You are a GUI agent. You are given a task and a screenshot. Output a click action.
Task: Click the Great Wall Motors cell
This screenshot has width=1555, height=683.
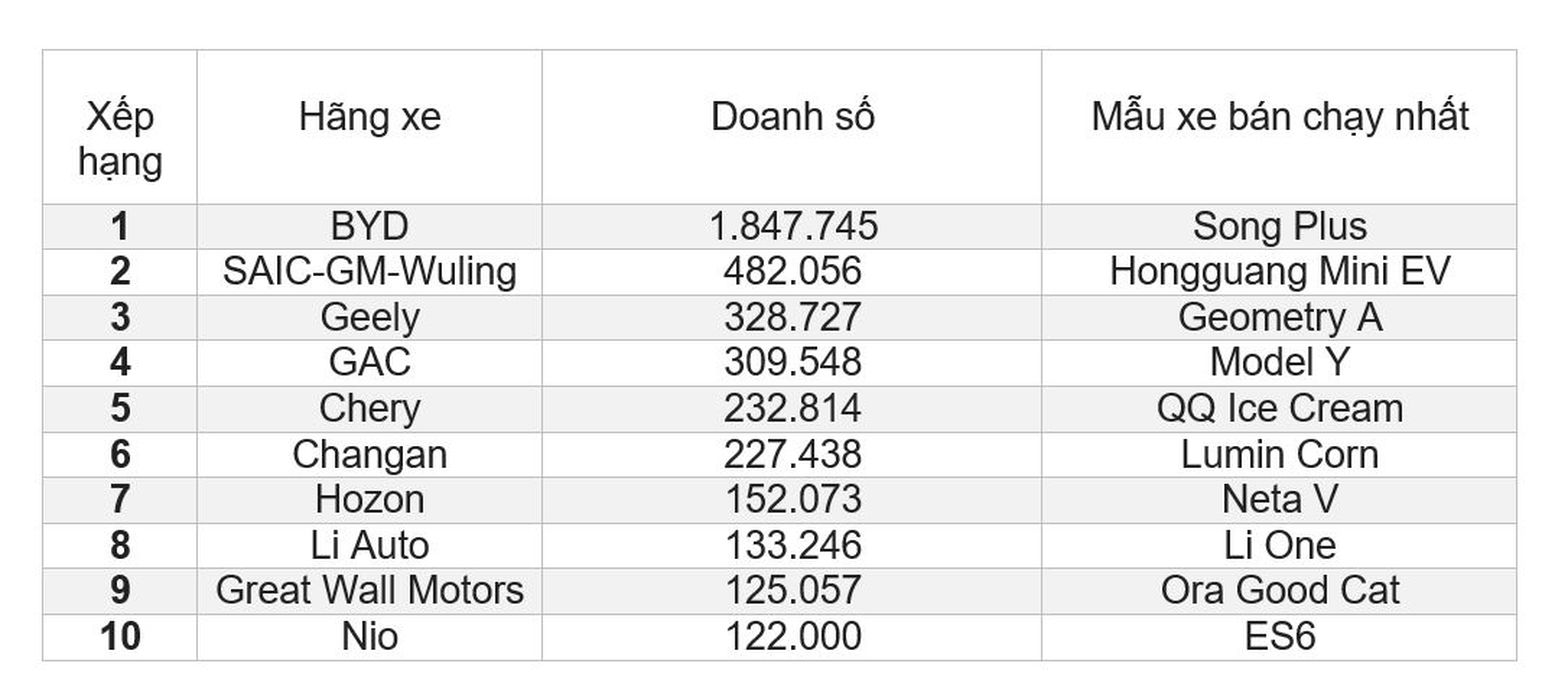pyautogui.click(x=369, y=591)
